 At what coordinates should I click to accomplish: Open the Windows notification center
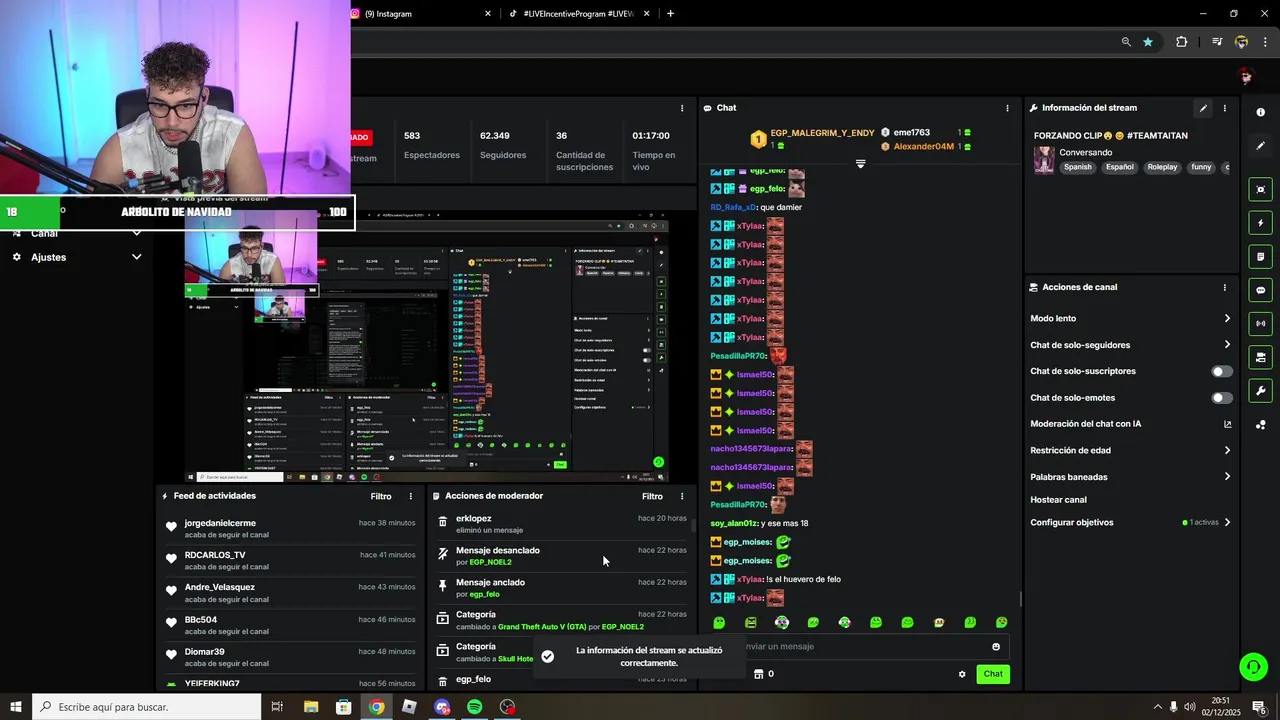1259,707
